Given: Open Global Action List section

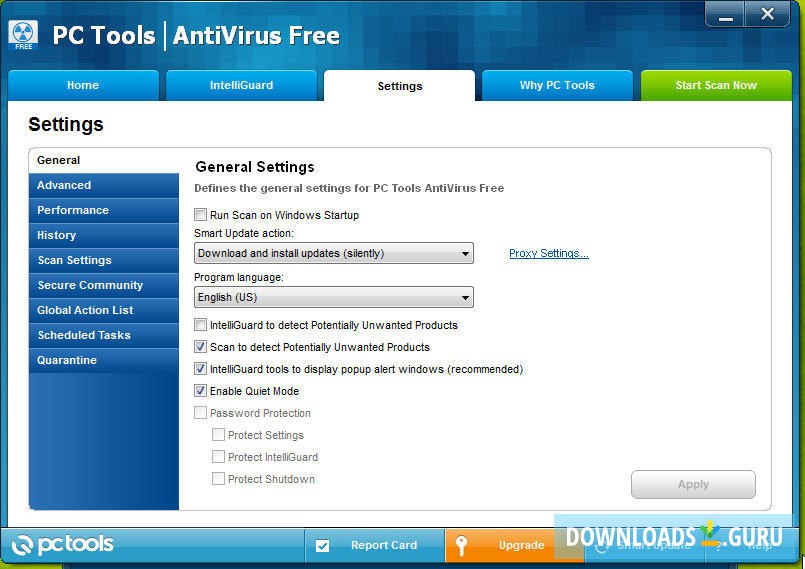Looking at the screenshot, I should coord(104,310).
